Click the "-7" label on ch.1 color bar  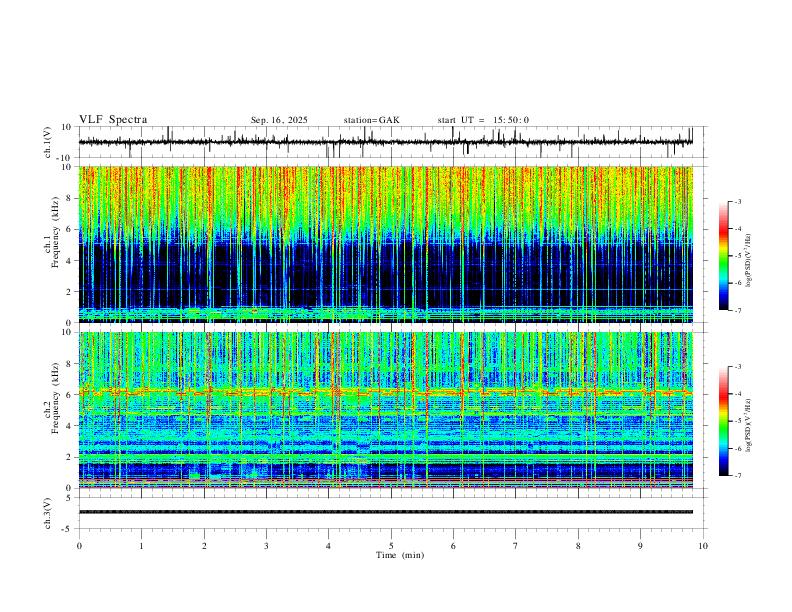point(737,310)
